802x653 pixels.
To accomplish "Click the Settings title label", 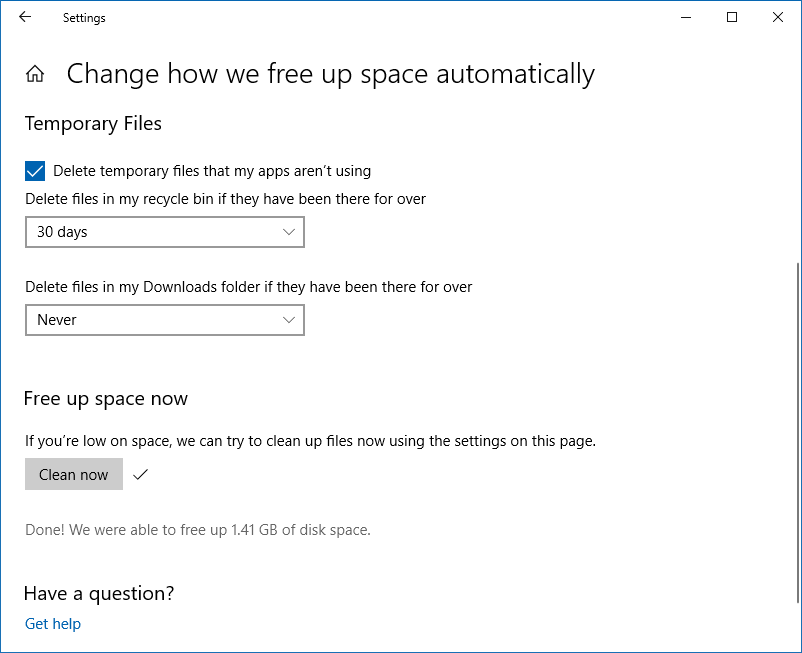I will pyautogui.click(x=83, y=17).
